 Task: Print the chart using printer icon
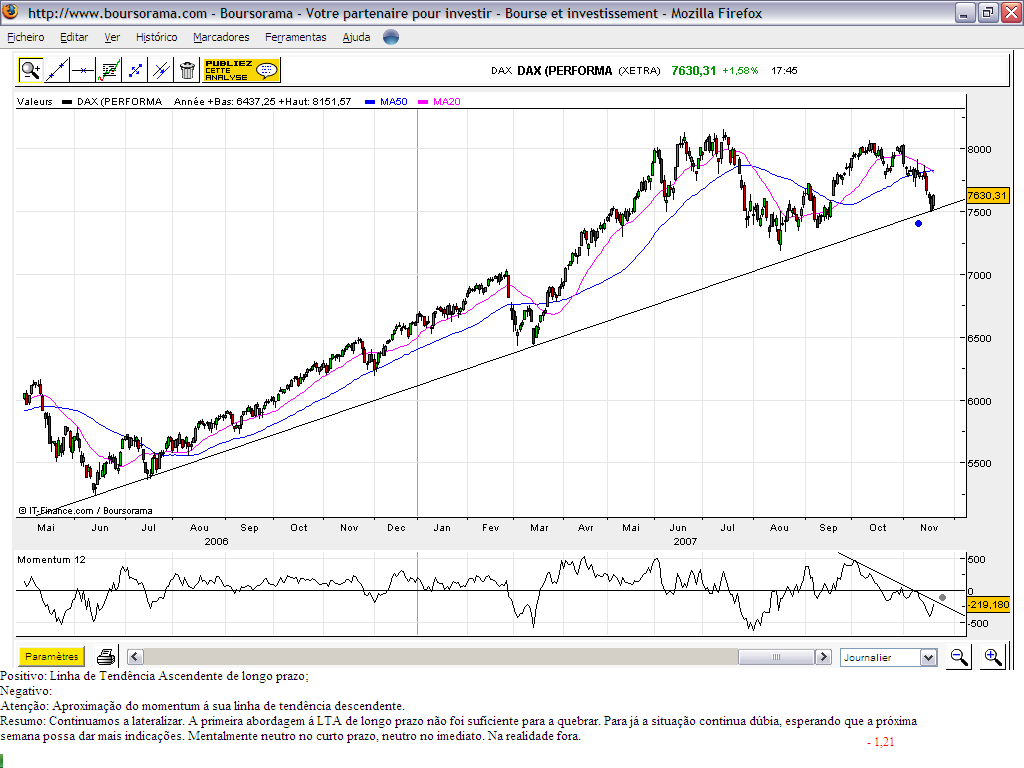tap(106, 656)
